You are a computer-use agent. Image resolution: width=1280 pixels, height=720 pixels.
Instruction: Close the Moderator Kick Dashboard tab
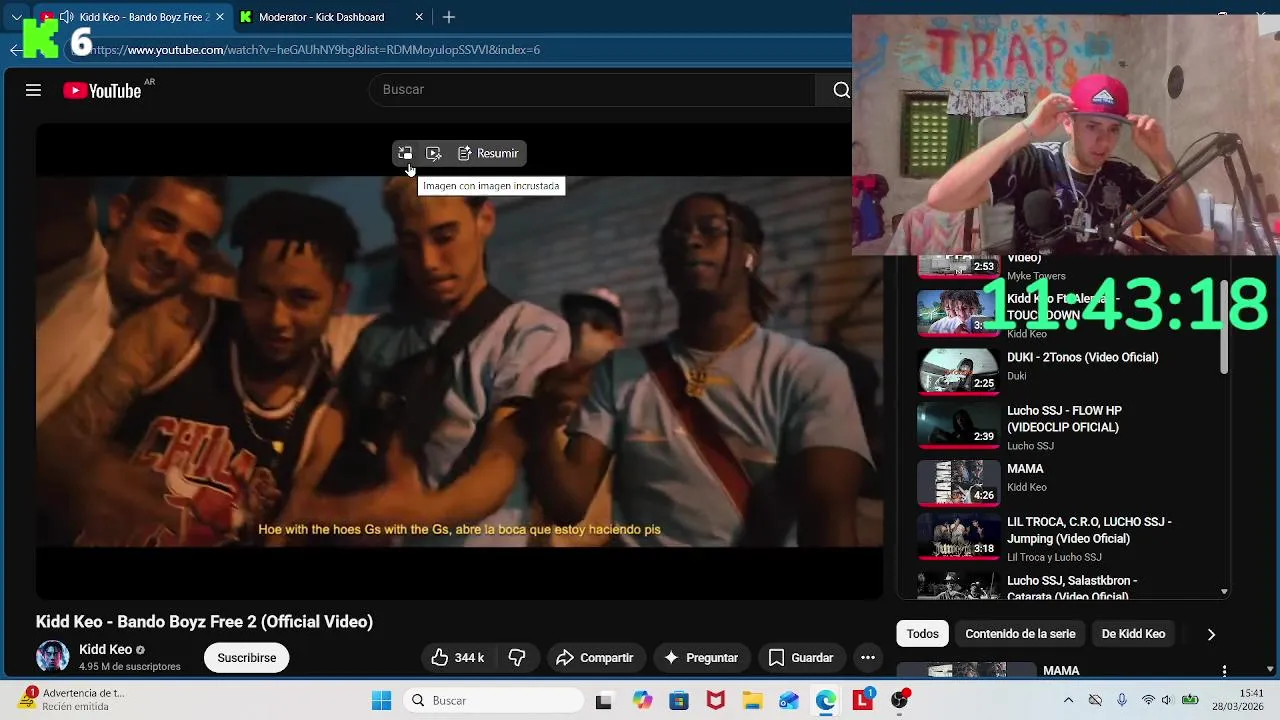tap(419, 17)
